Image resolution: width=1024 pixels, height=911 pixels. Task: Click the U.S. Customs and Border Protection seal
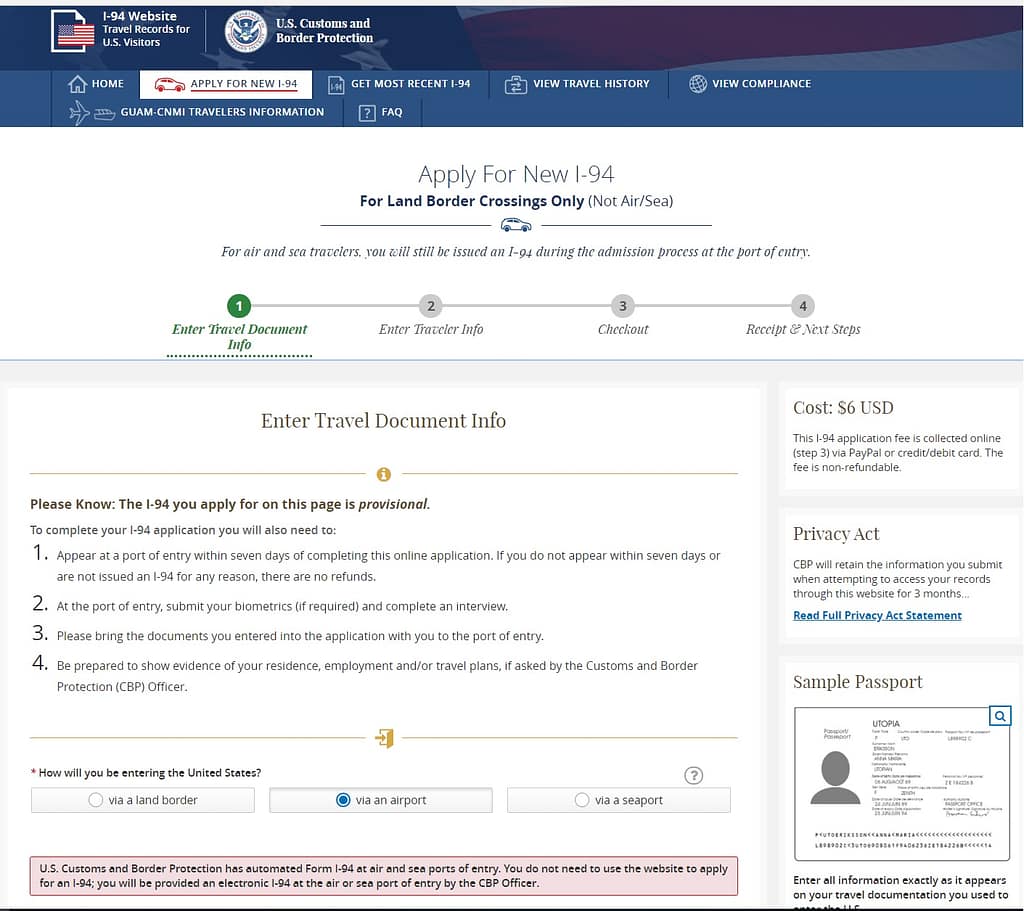click(245, 31)
